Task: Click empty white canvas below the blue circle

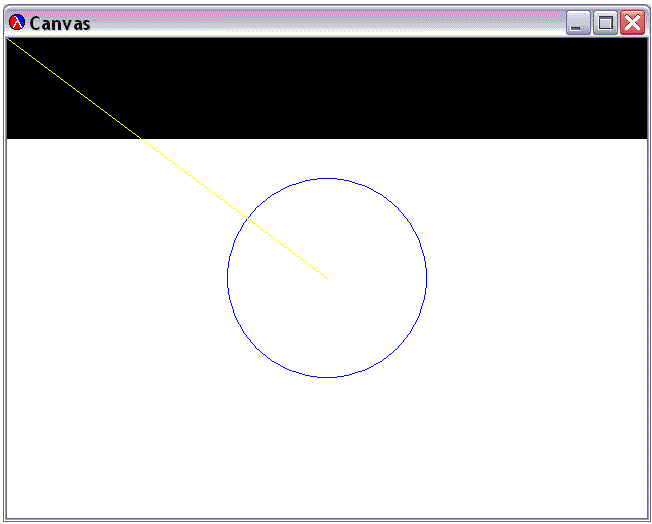Action: 327,450
